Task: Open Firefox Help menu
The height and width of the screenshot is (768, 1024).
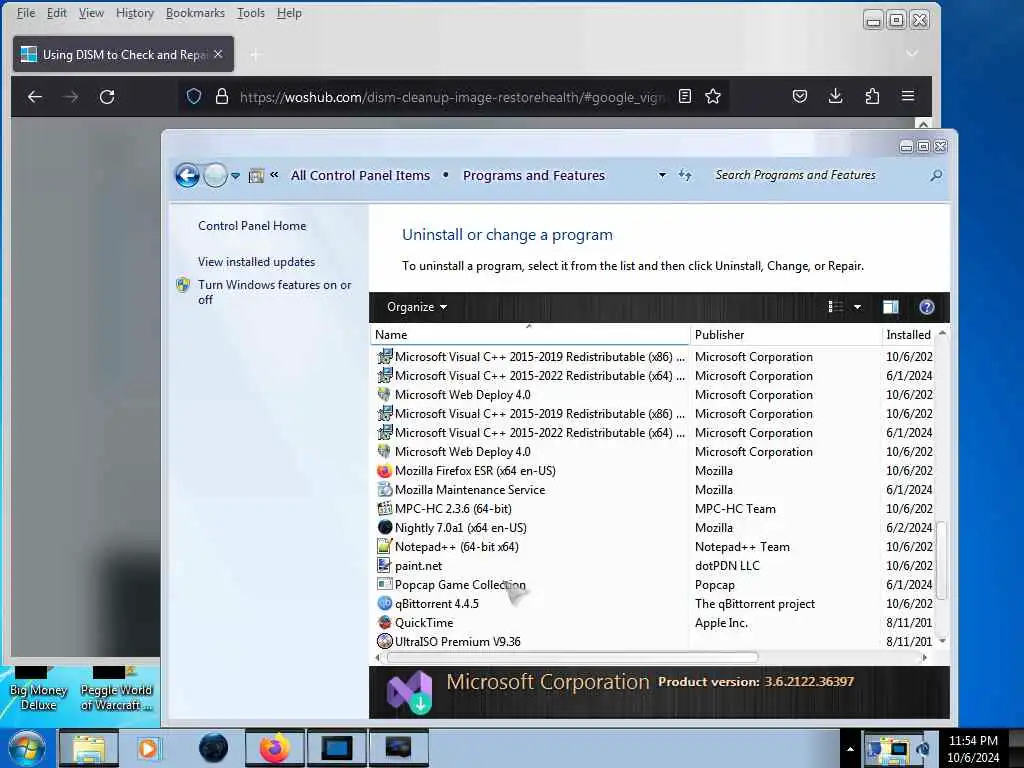Action: click(x=289, y=13)
